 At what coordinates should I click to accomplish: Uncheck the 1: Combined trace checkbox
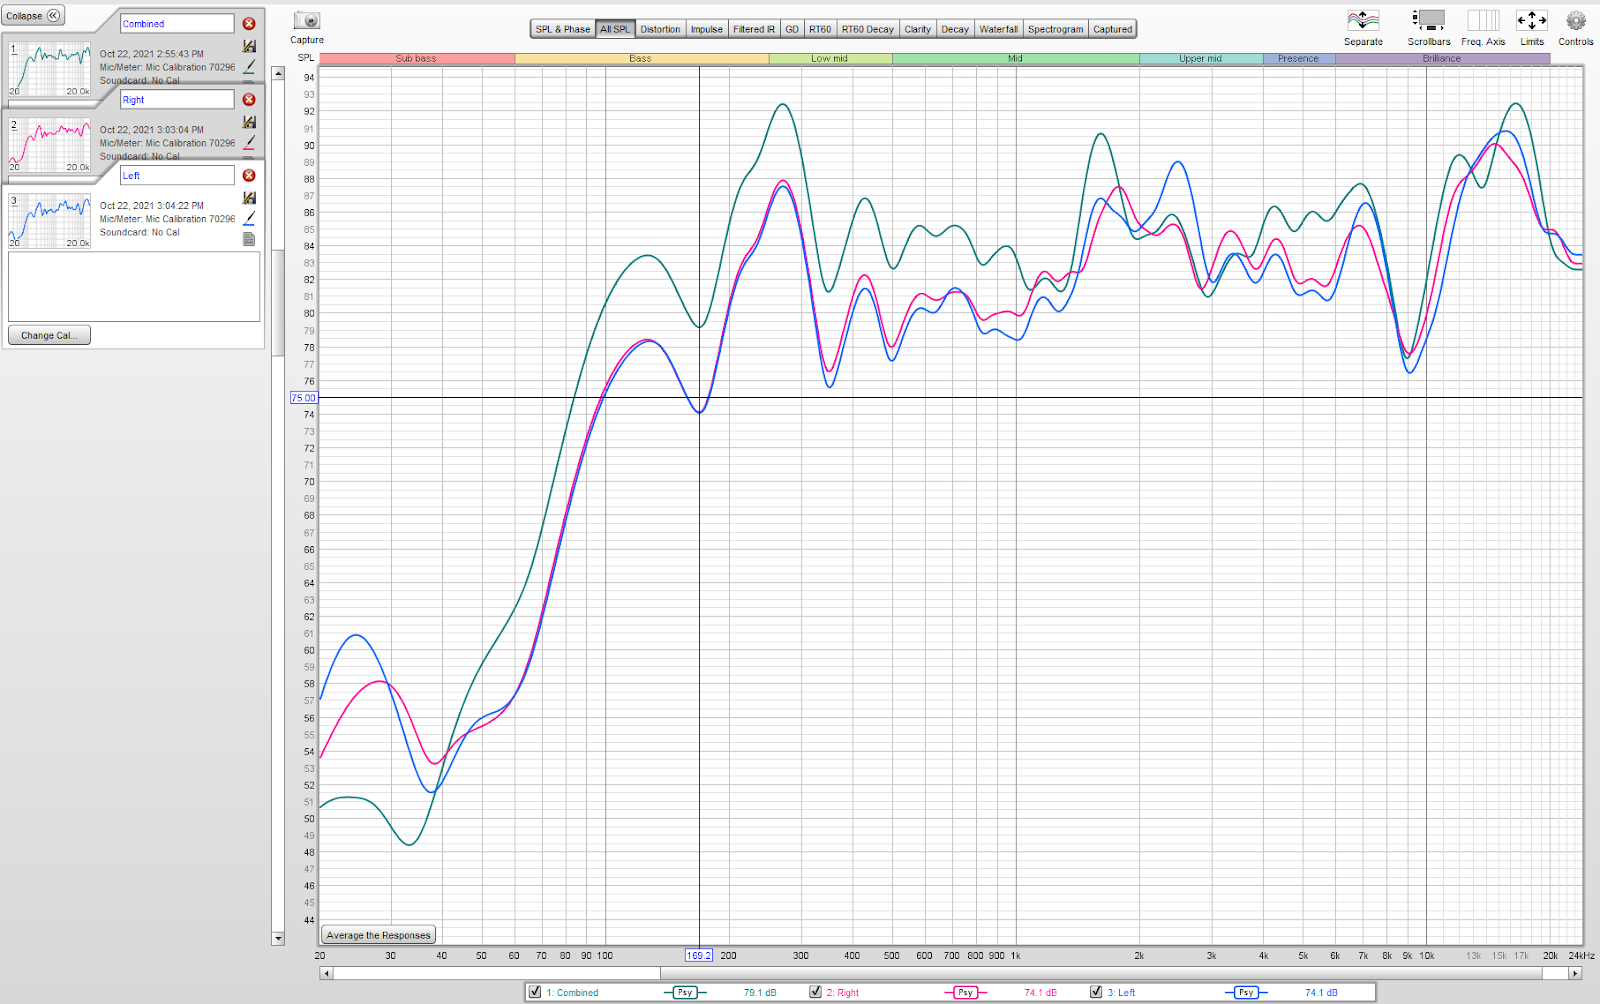(535, 992)
